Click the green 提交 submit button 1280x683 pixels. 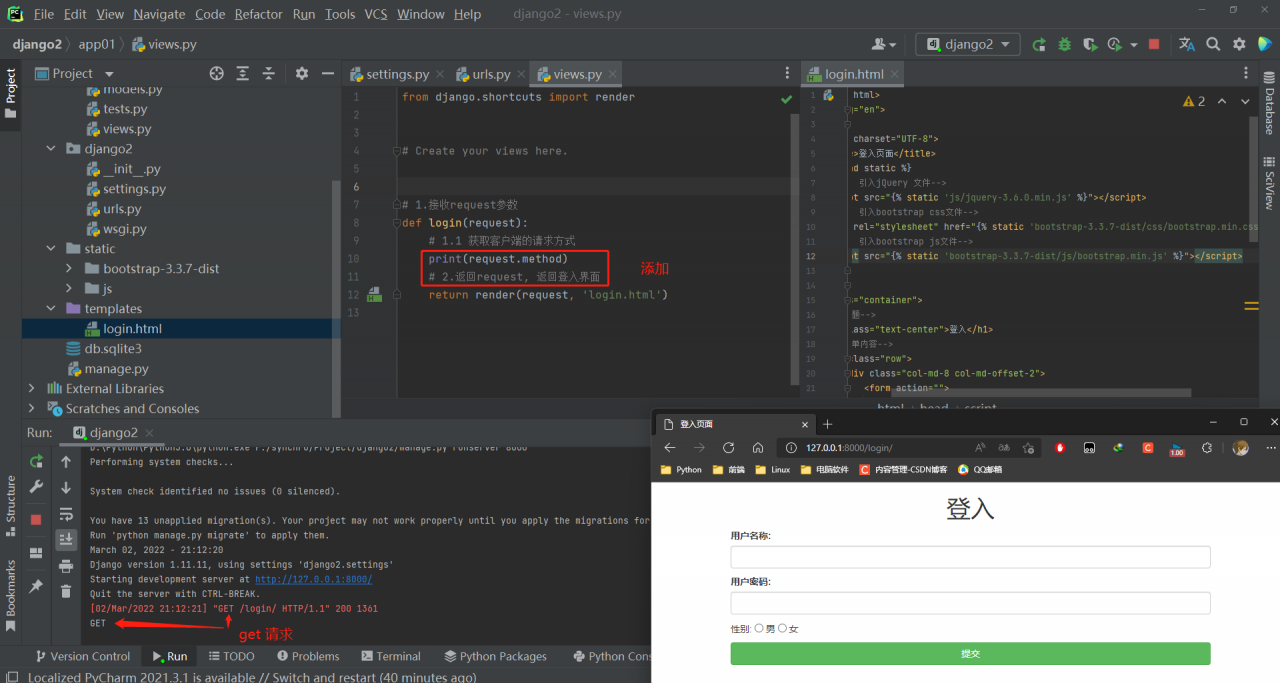970,653
